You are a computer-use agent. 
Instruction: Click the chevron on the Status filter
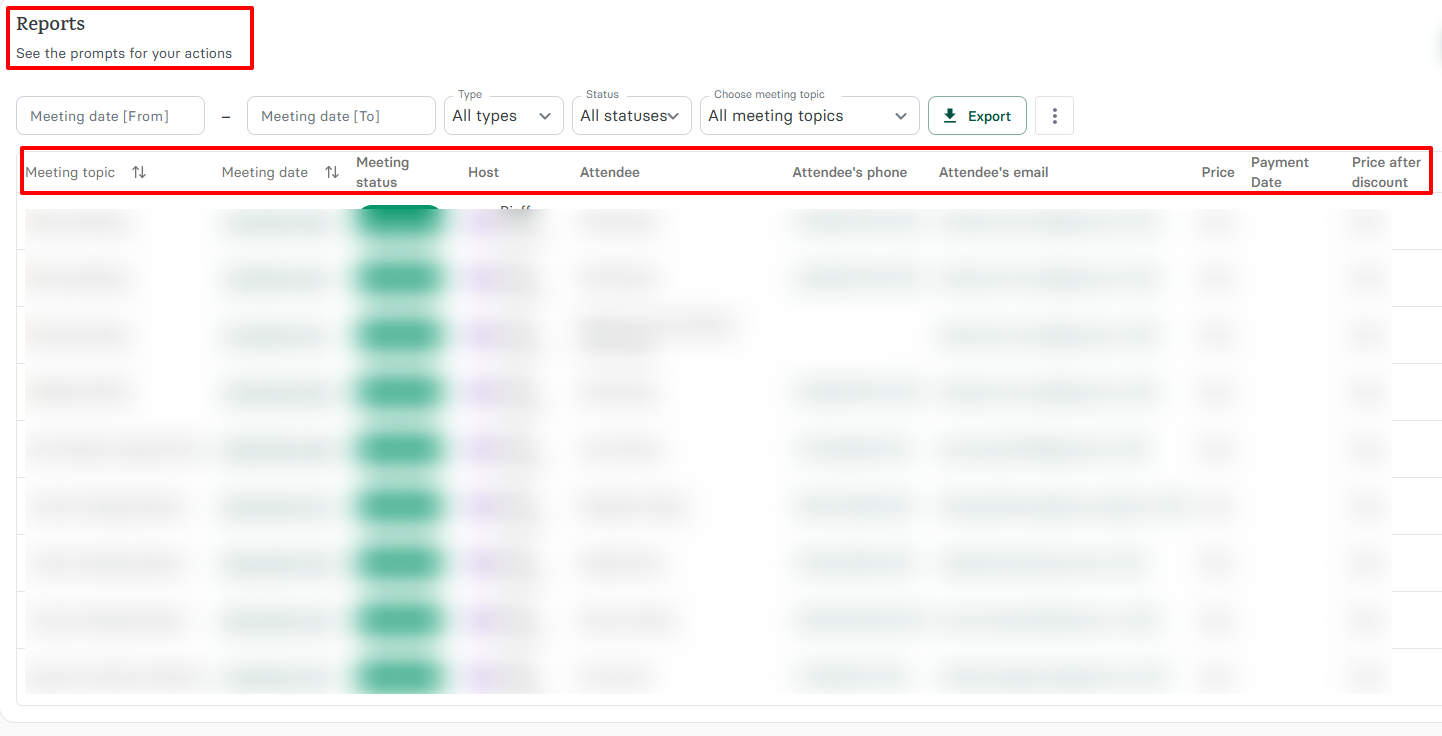coord(673,115)
